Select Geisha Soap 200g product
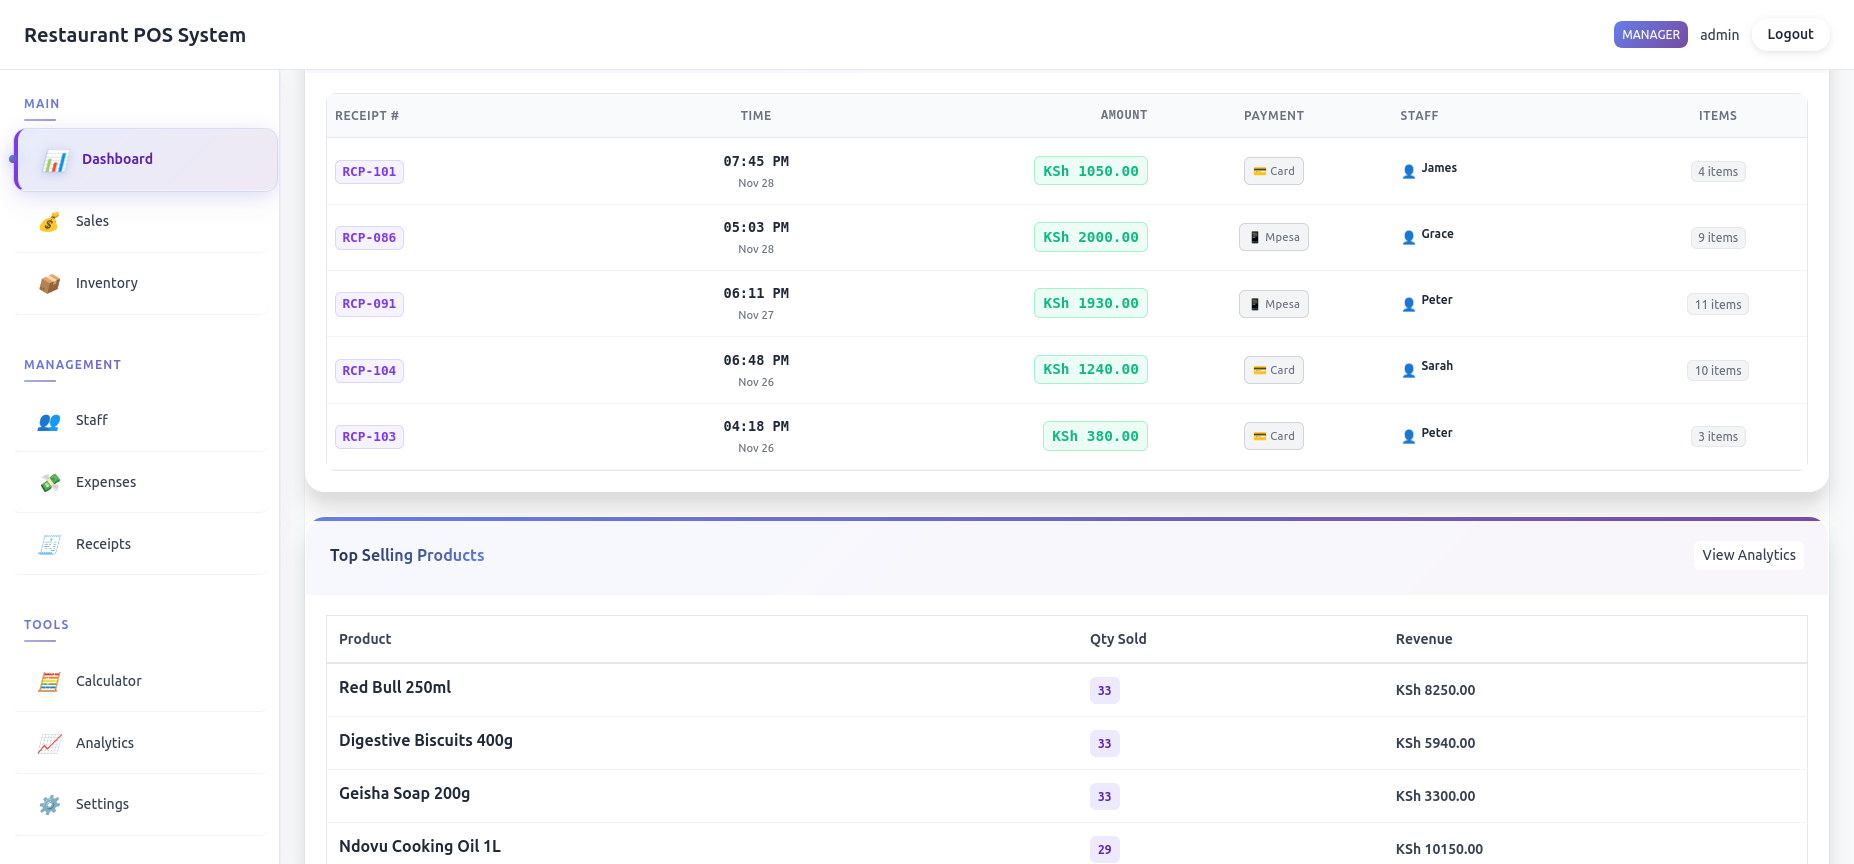Screen dimensions: 1854x864 click(1067, 796)
